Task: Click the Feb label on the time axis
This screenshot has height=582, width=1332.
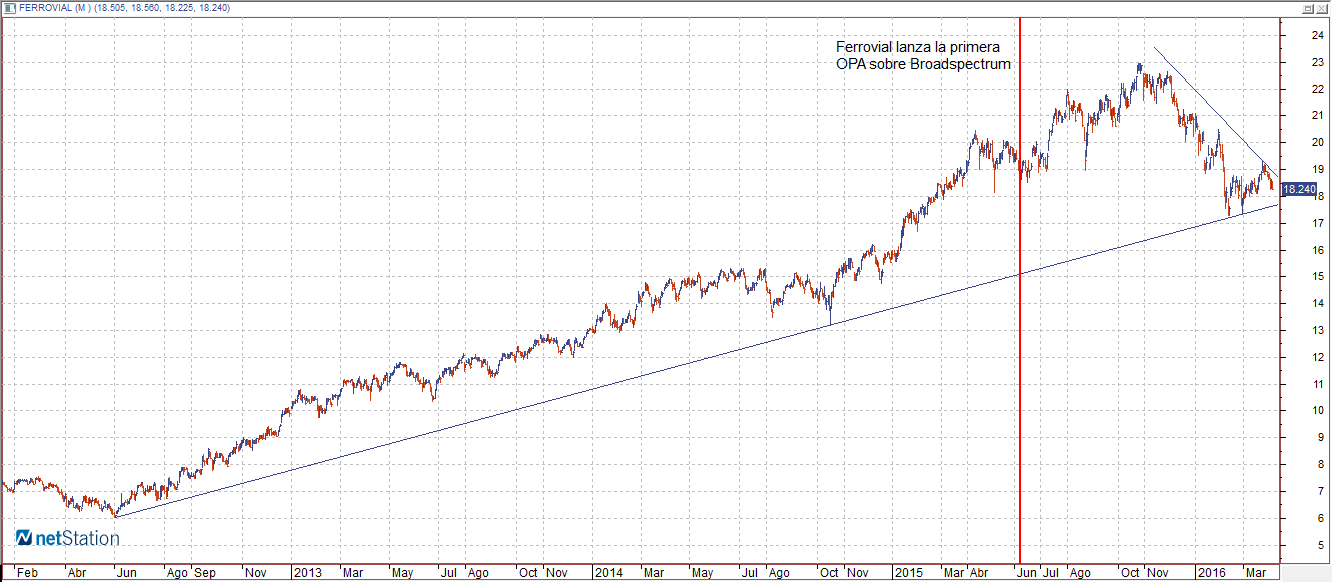Action: 28,573
